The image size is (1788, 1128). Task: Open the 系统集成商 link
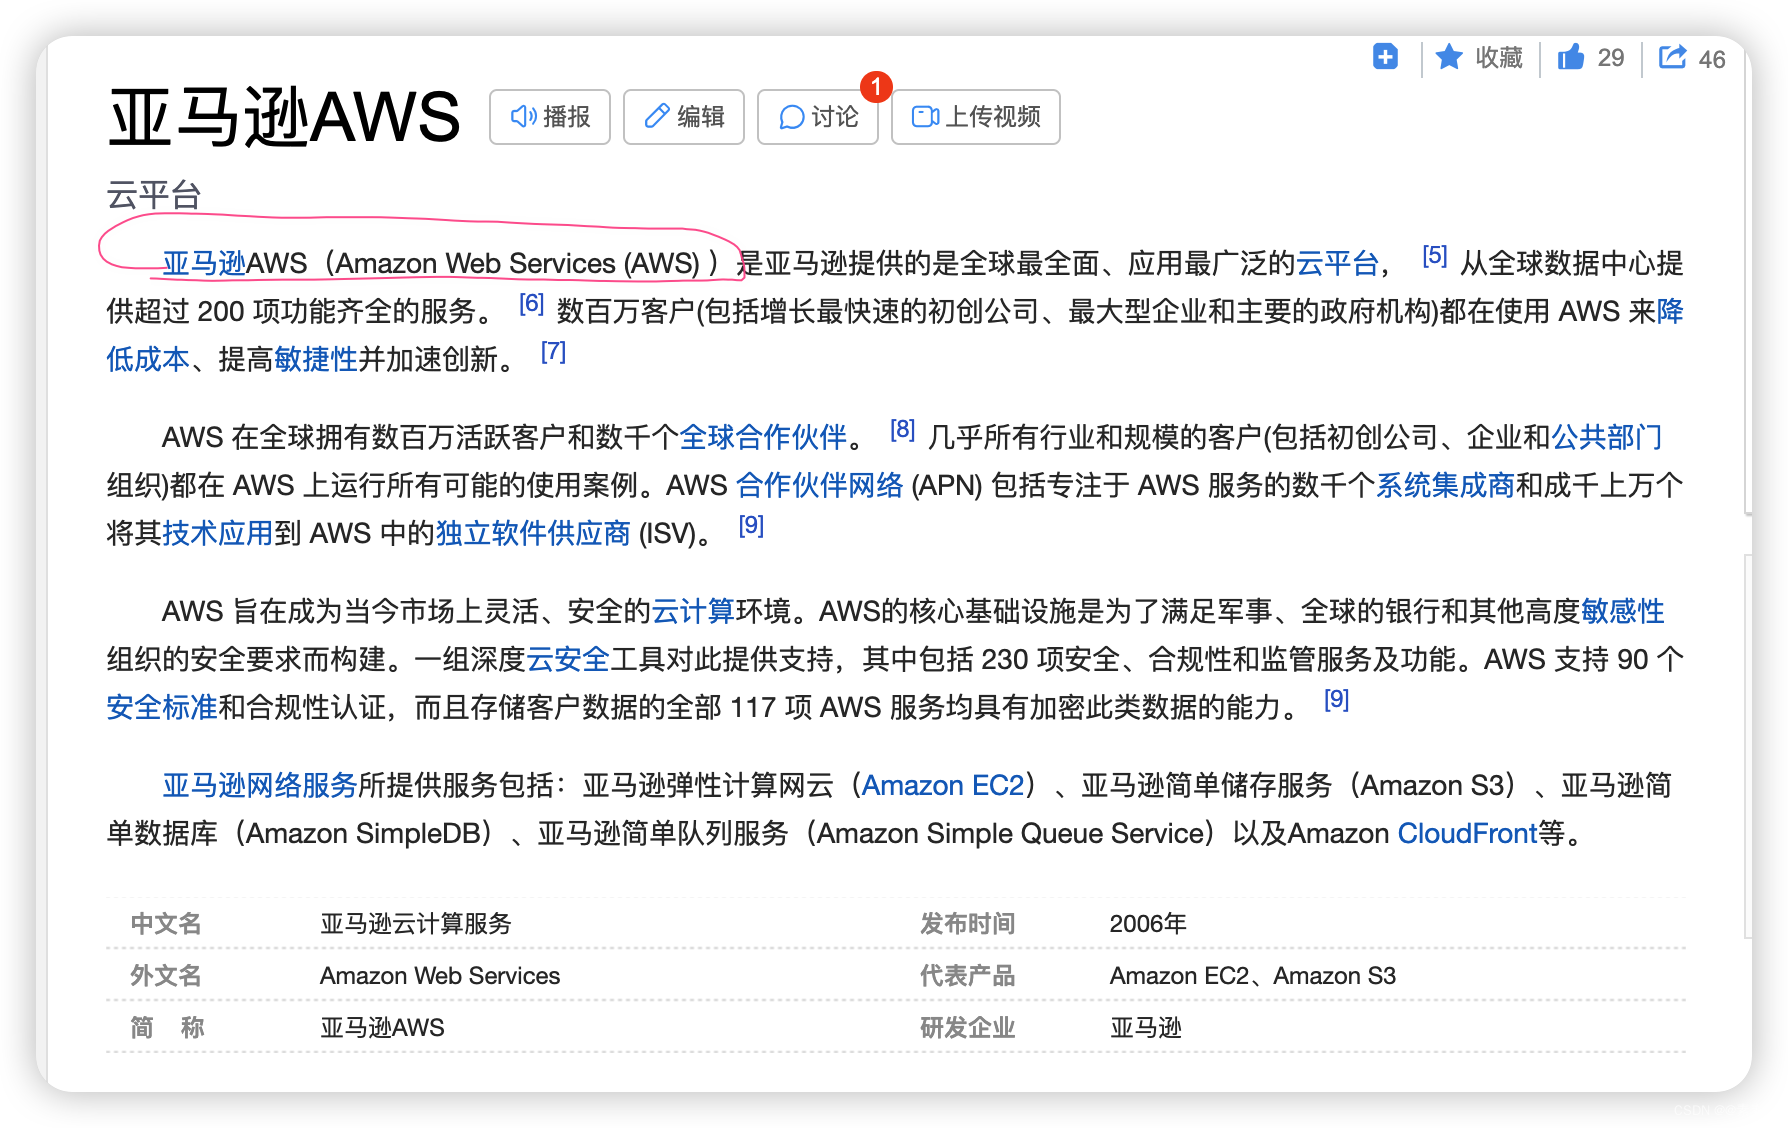(x=1446, y=485)
